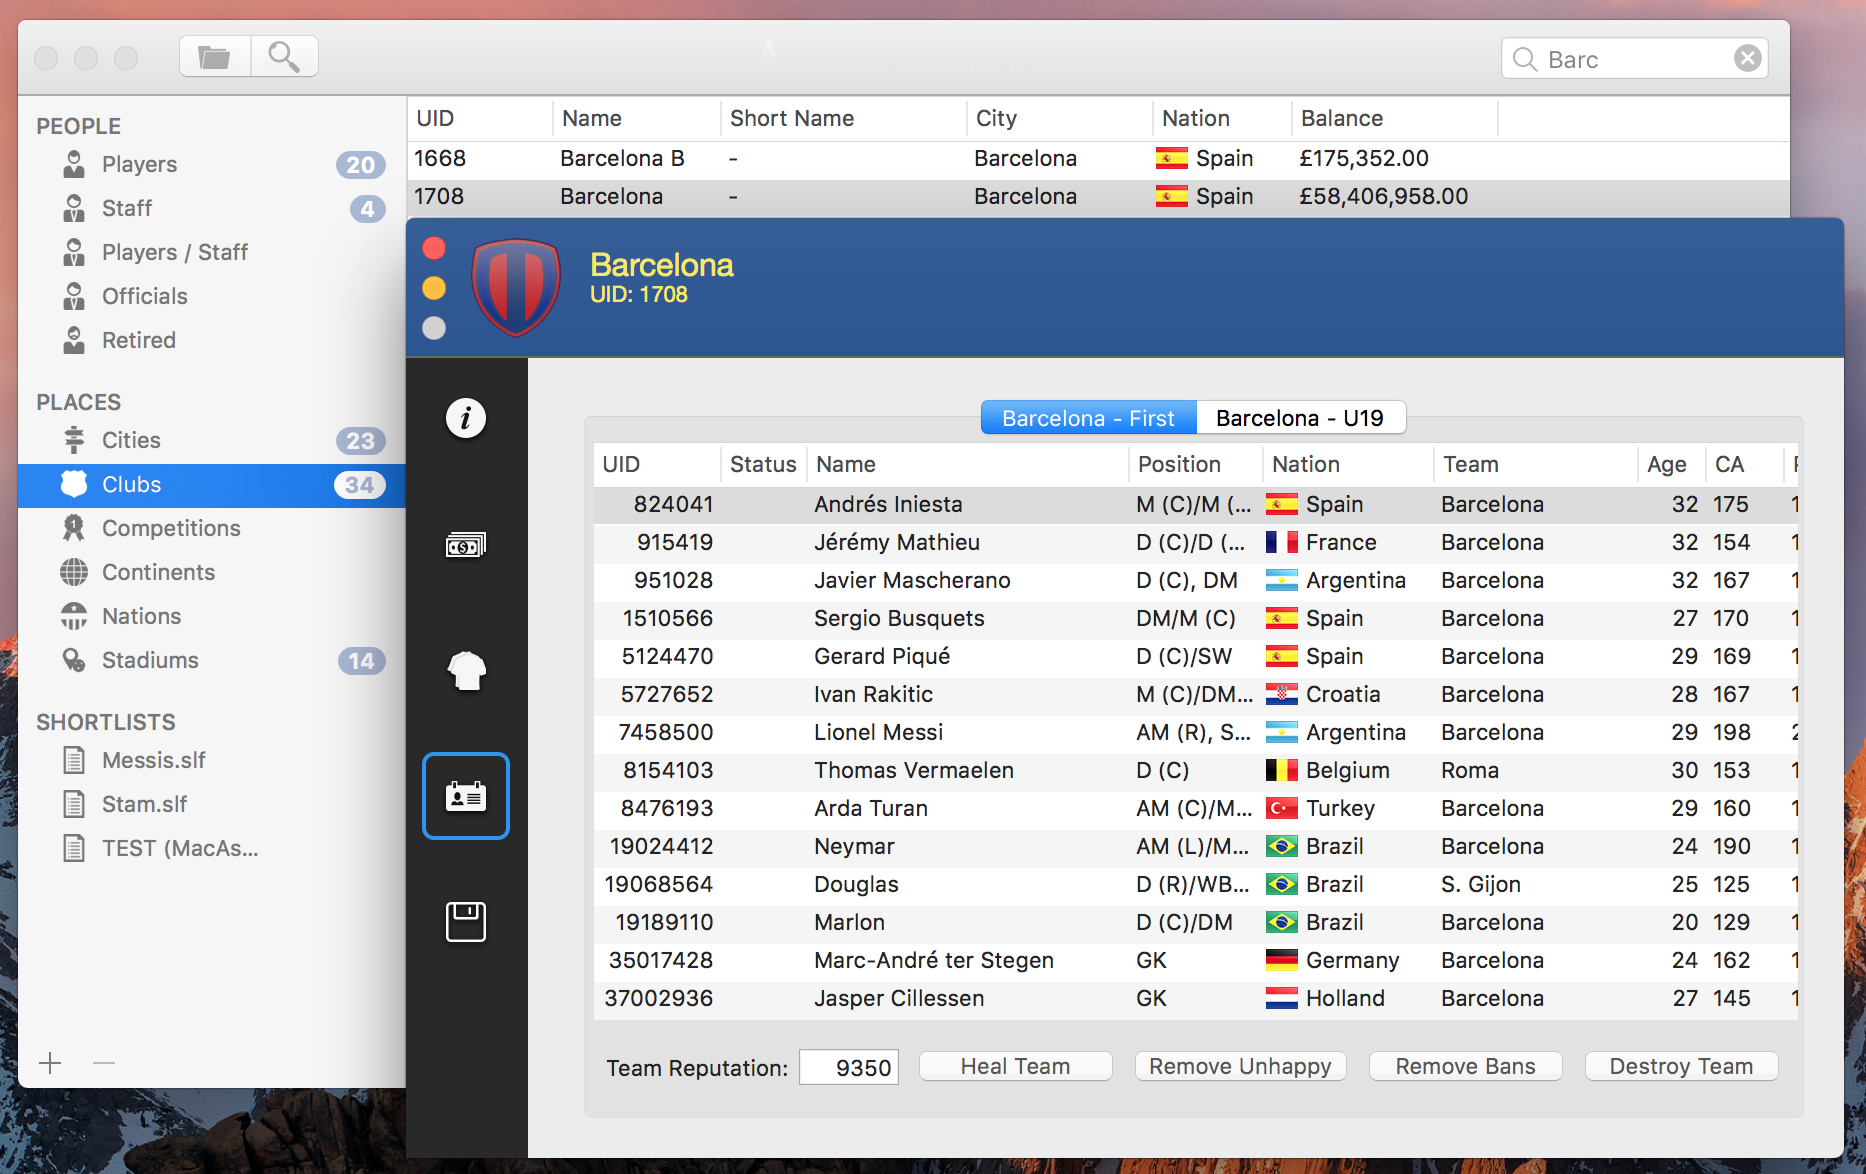Screen dimensions: 1866x1174
Task: Open Nations in the sidebar
Action: pyautogui.click(x=211, y=616)
